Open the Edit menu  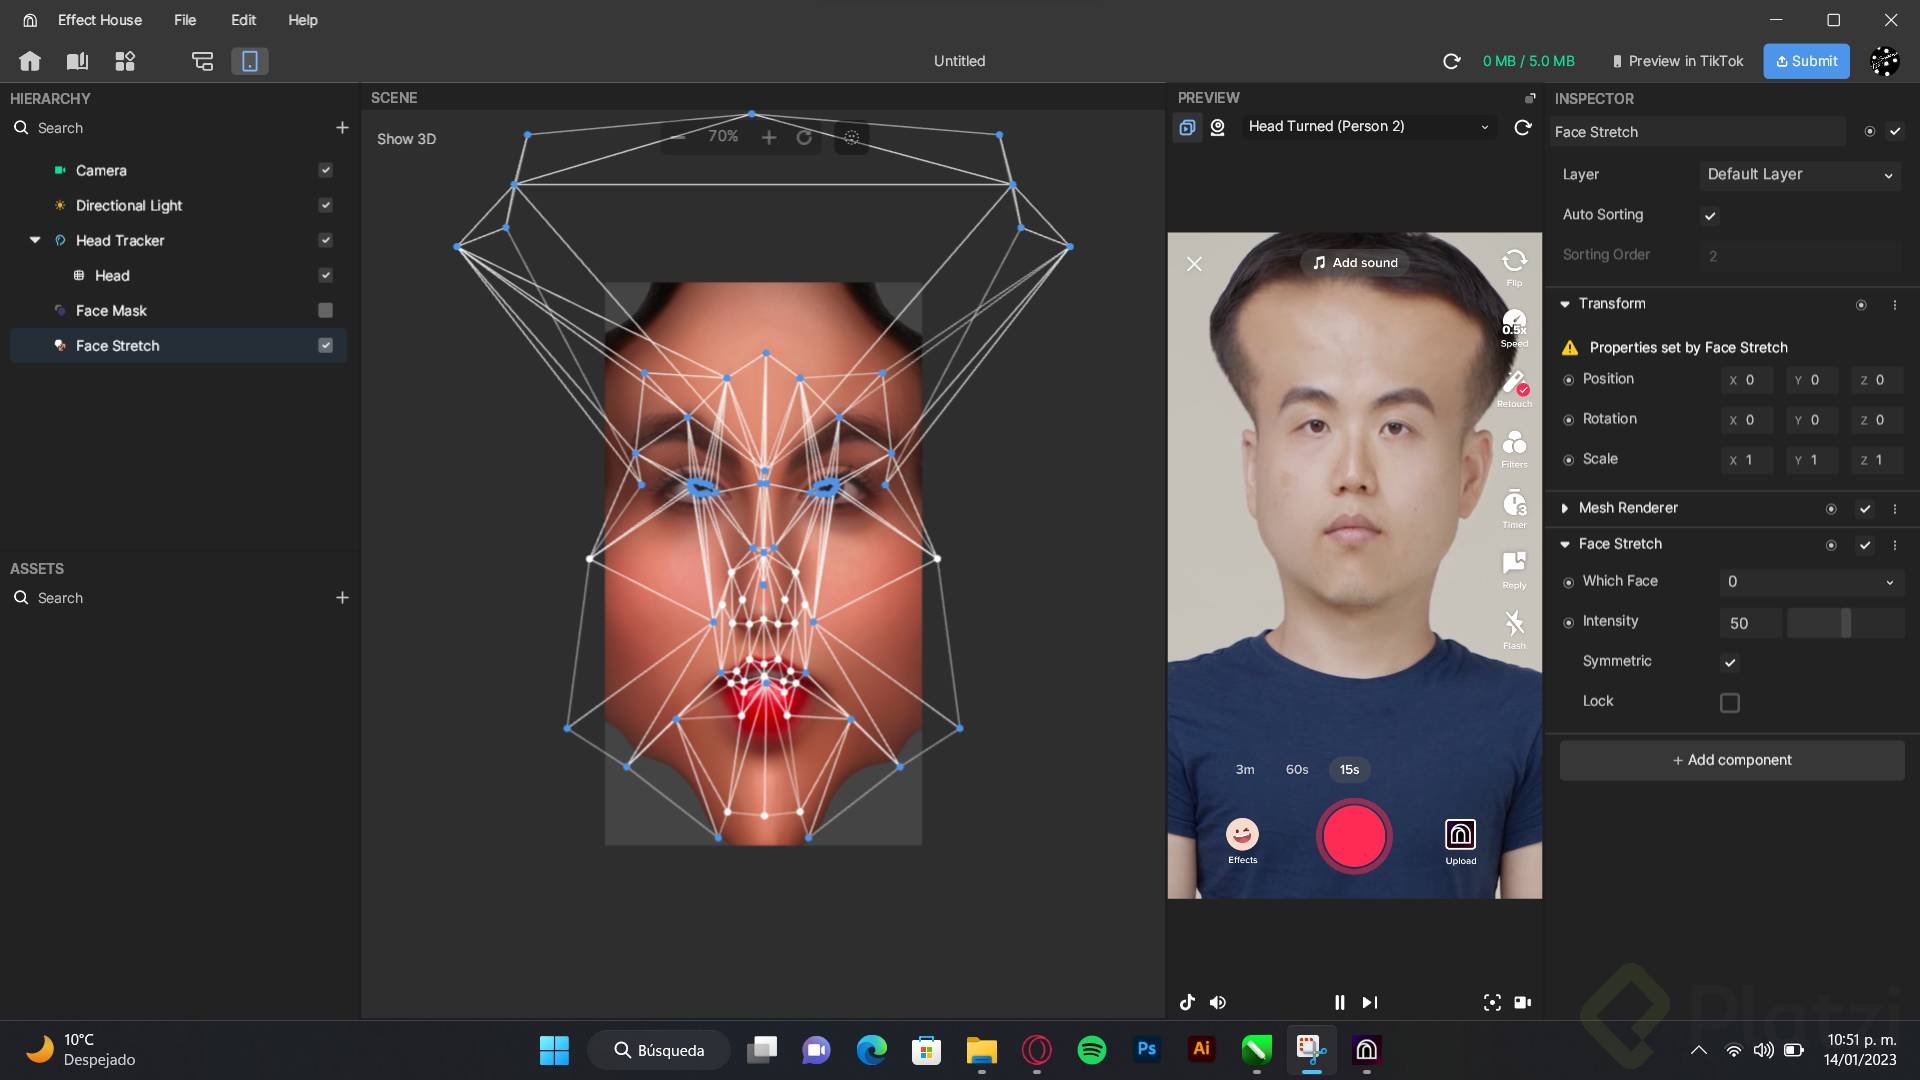tap(243, 20)
